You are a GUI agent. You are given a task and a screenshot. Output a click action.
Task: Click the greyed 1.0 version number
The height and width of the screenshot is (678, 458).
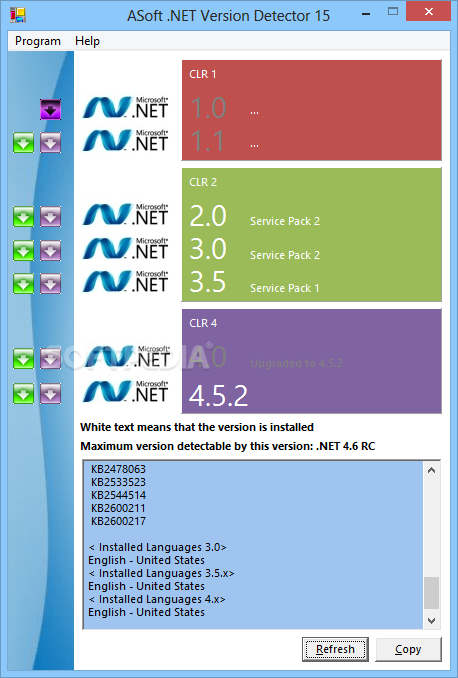pyautogui.click(x=208, y=108)
